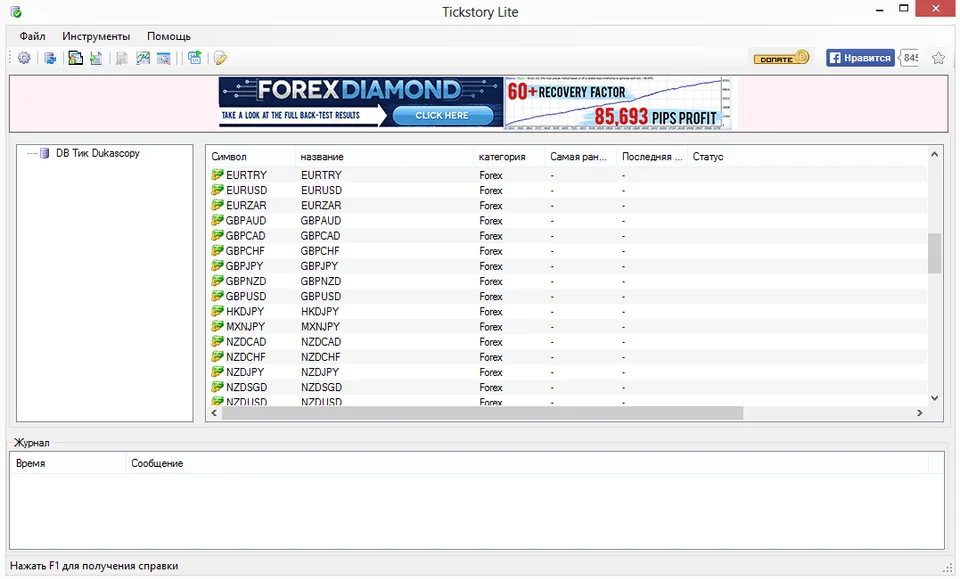Click the symbol list's scroll up arrow
Image resolution: width=960 pixels, height=579 pixels.
934,155
